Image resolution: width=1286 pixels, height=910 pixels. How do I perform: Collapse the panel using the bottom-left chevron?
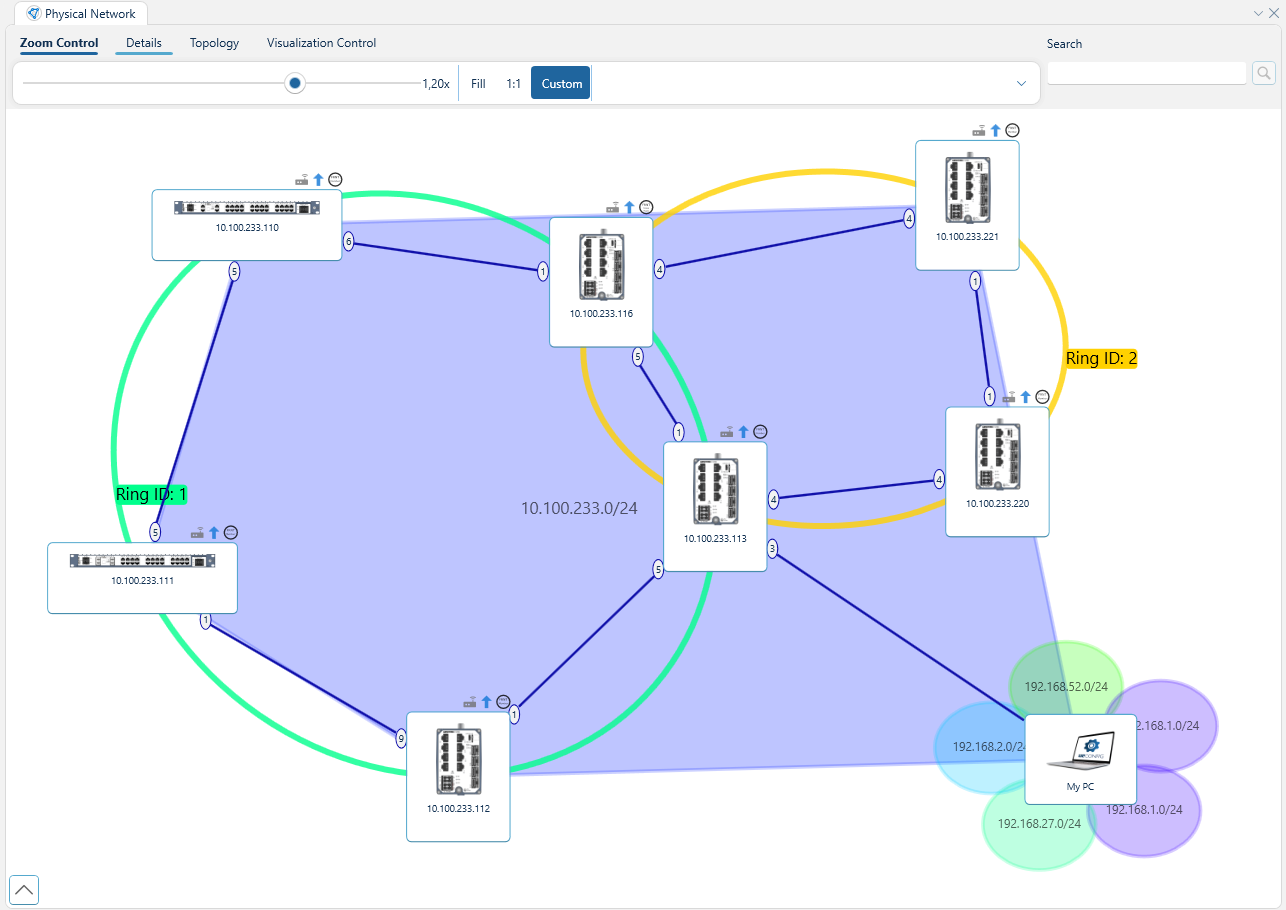tap(23, 889)
